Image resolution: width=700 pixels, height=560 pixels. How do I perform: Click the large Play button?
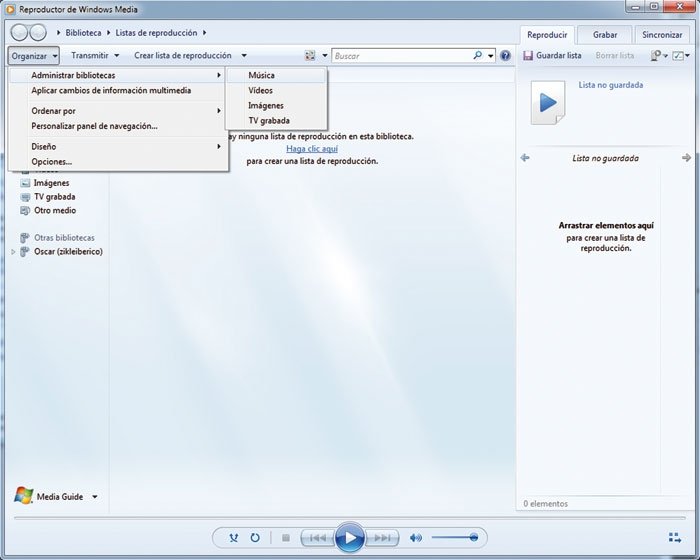tap(350, 537)
